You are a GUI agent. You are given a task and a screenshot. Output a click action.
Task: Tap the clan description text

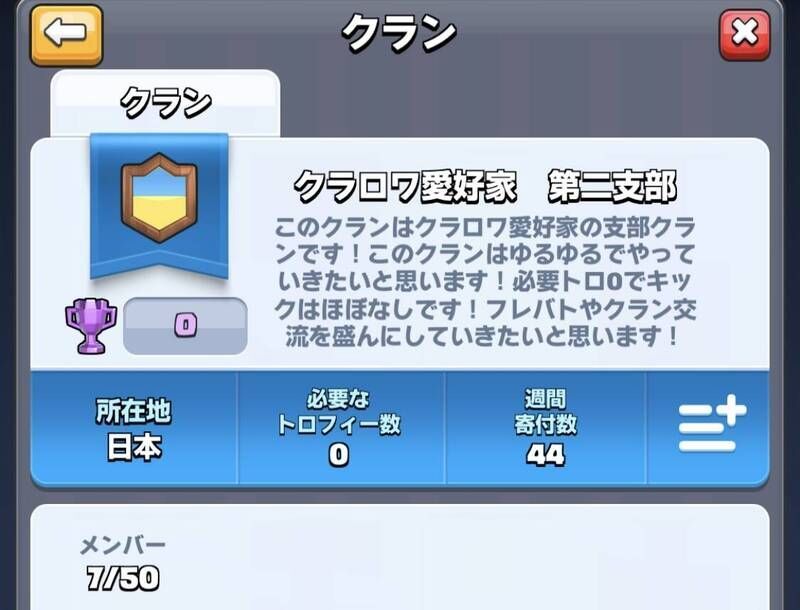485,282
